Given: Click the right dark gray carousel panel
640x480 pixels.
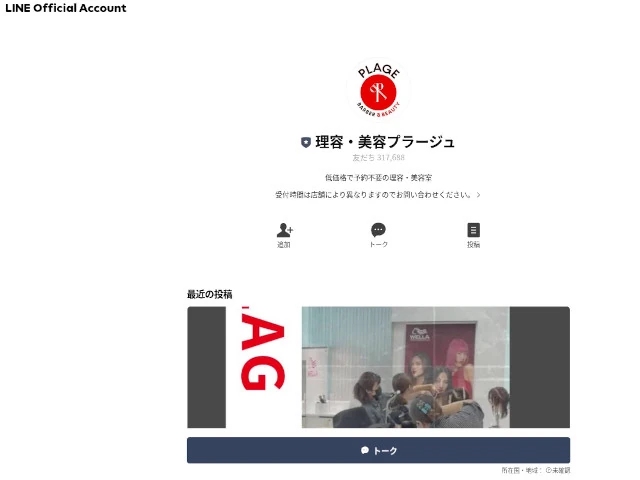Looking at the screenshot, I should [540, 367].
